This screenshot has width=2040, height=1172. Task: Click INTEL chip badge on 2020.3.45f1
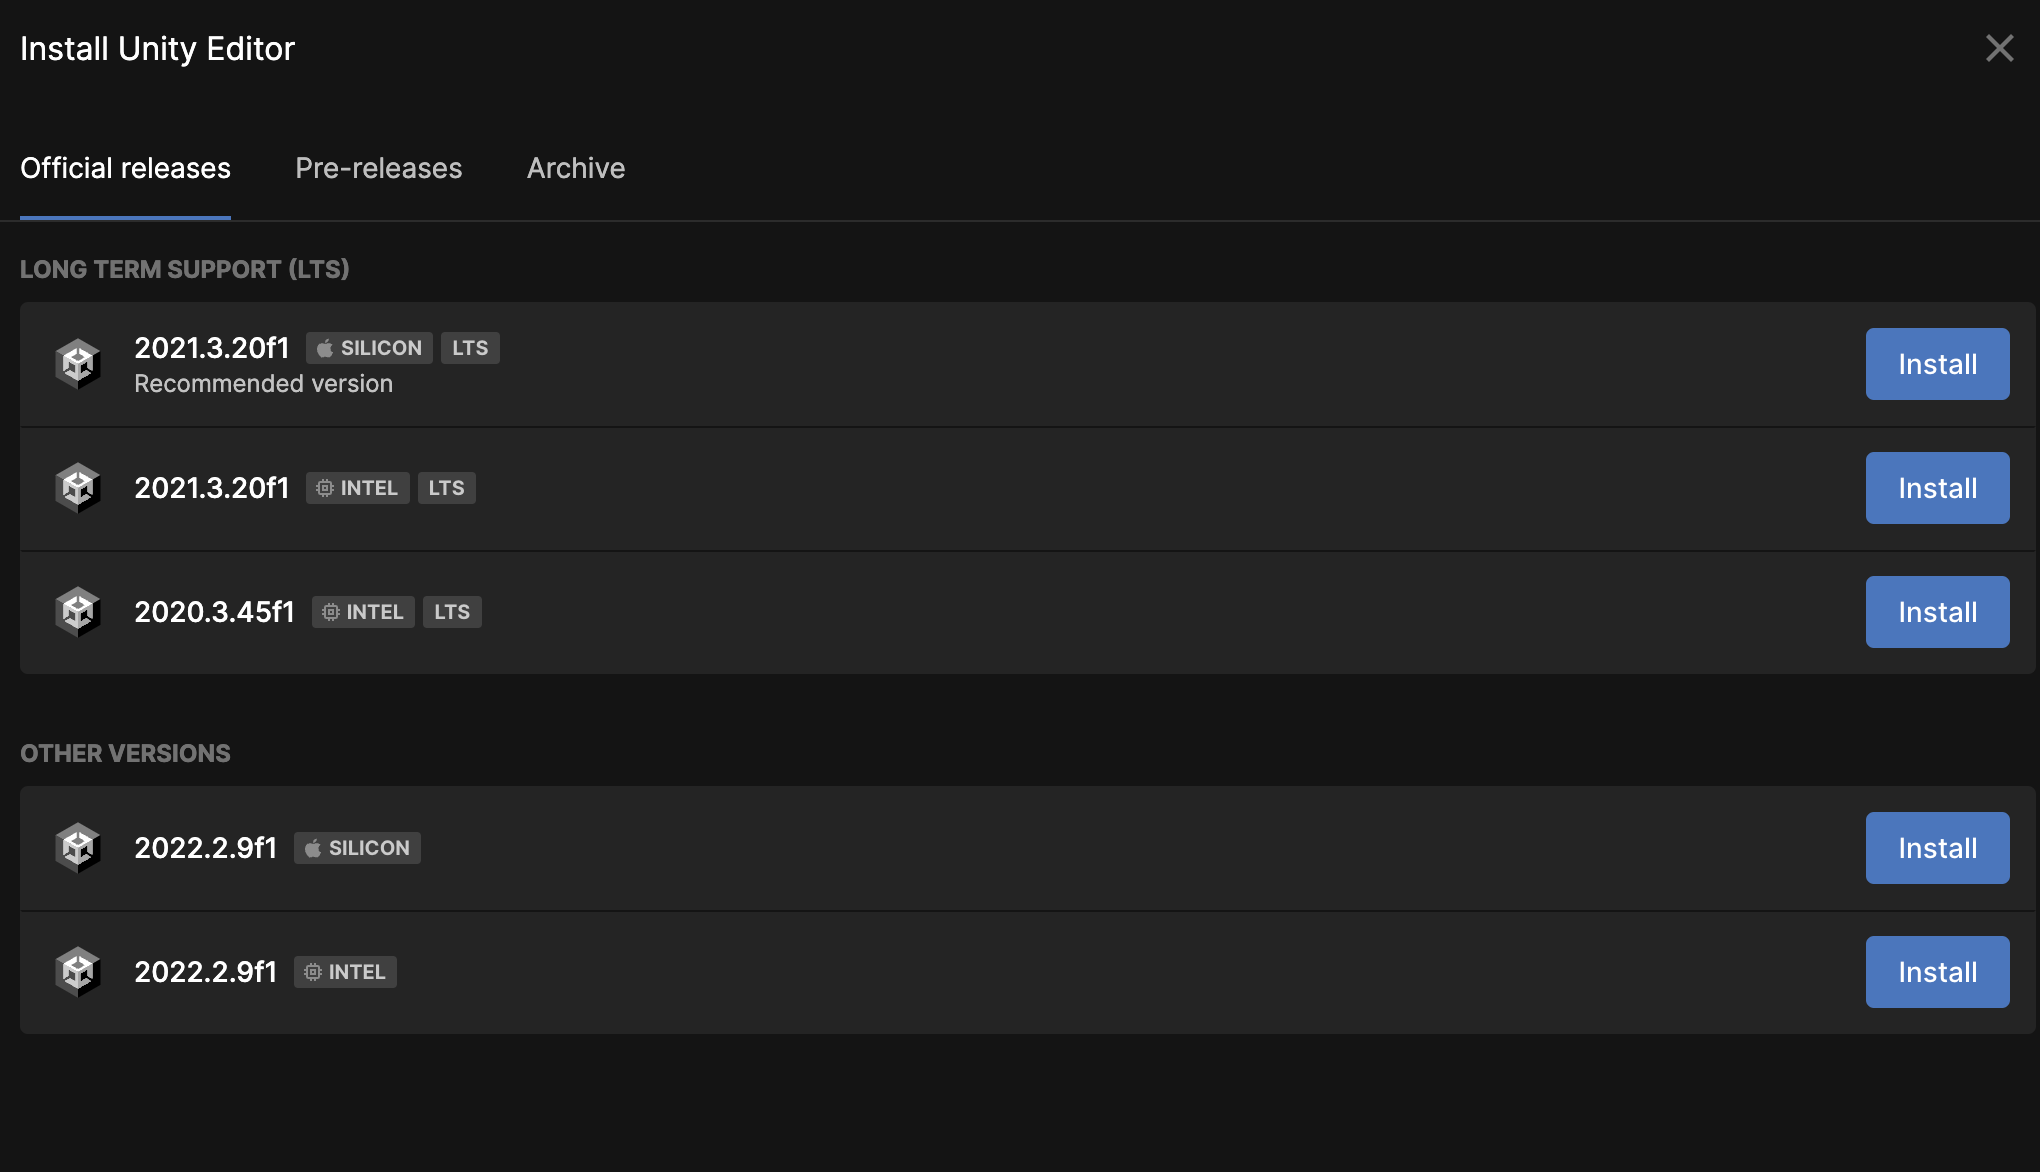[x=363, y=612]
